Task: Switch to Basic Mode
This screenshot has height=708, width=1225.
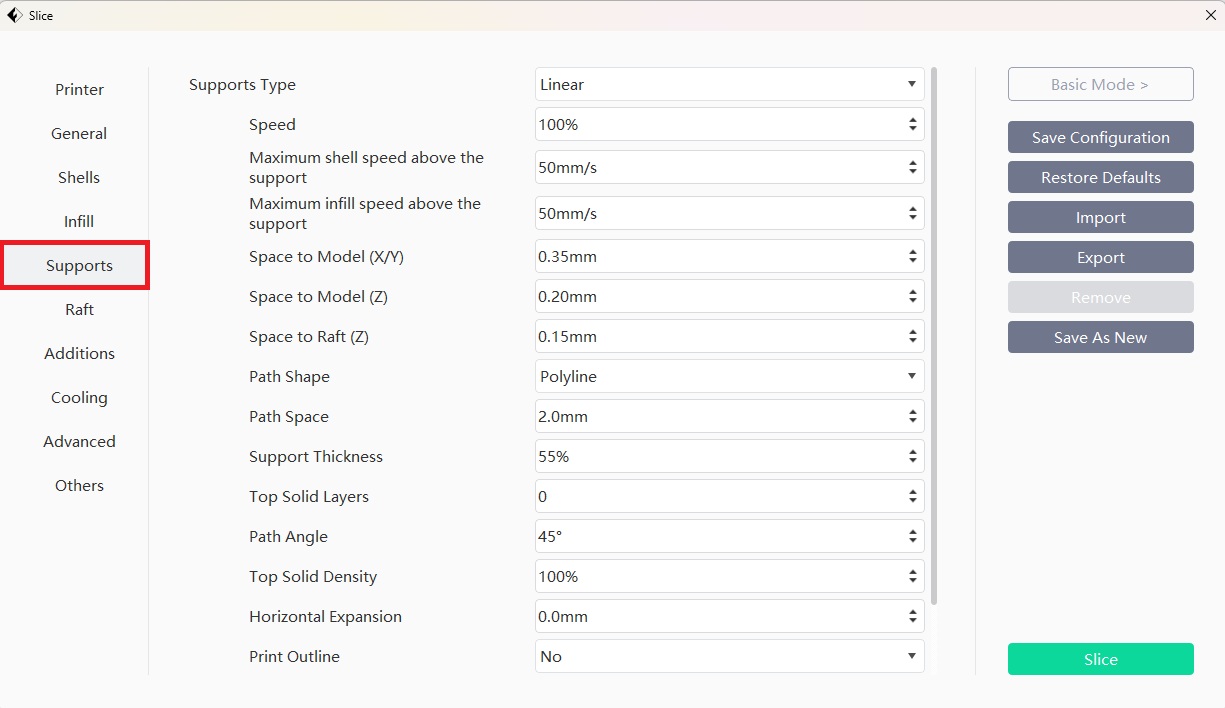Action: point(1100,85)
